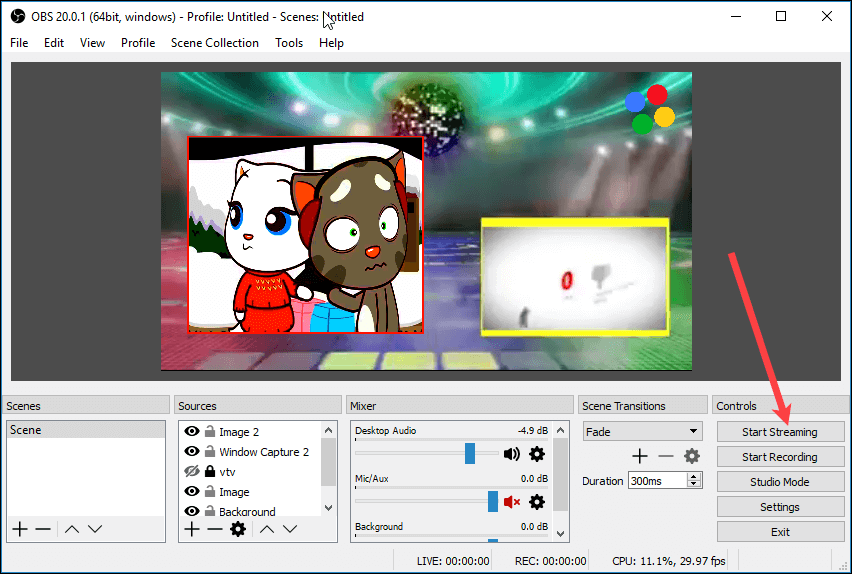Click the Mic/Aux volume slider handle
The height and width of the screenshot is (574, 852).
(493, 501)
